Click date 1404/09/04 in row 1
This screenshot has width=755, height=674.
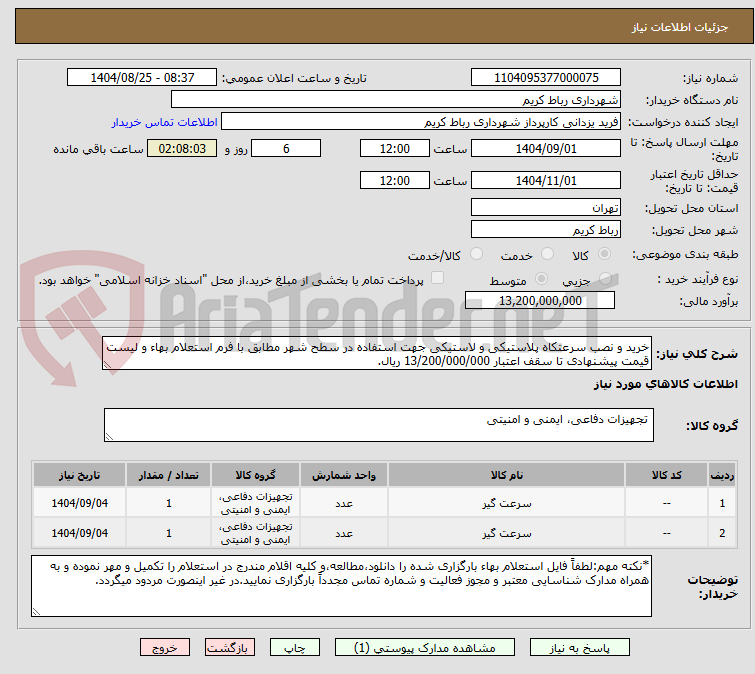pos(79,503)
